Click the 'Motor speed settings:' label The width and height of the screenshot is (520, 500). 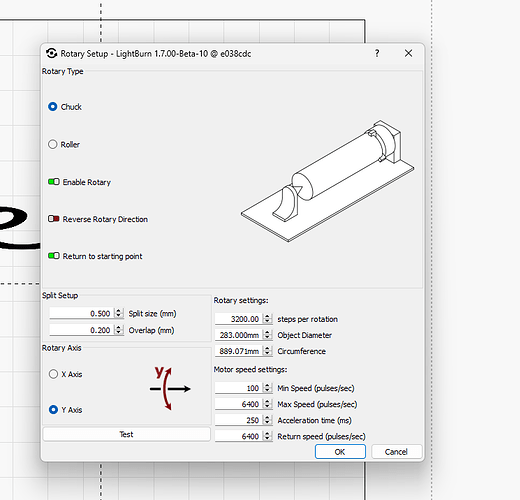tap(250, 369)
